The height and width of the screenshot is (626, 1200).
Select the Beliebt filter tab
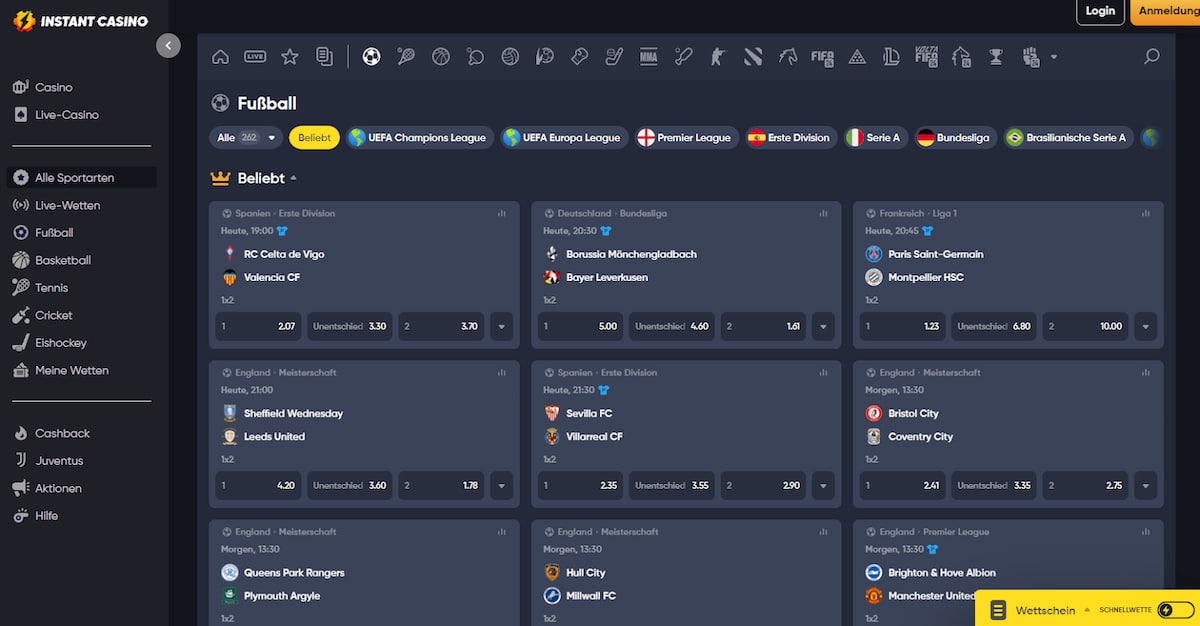314,138
